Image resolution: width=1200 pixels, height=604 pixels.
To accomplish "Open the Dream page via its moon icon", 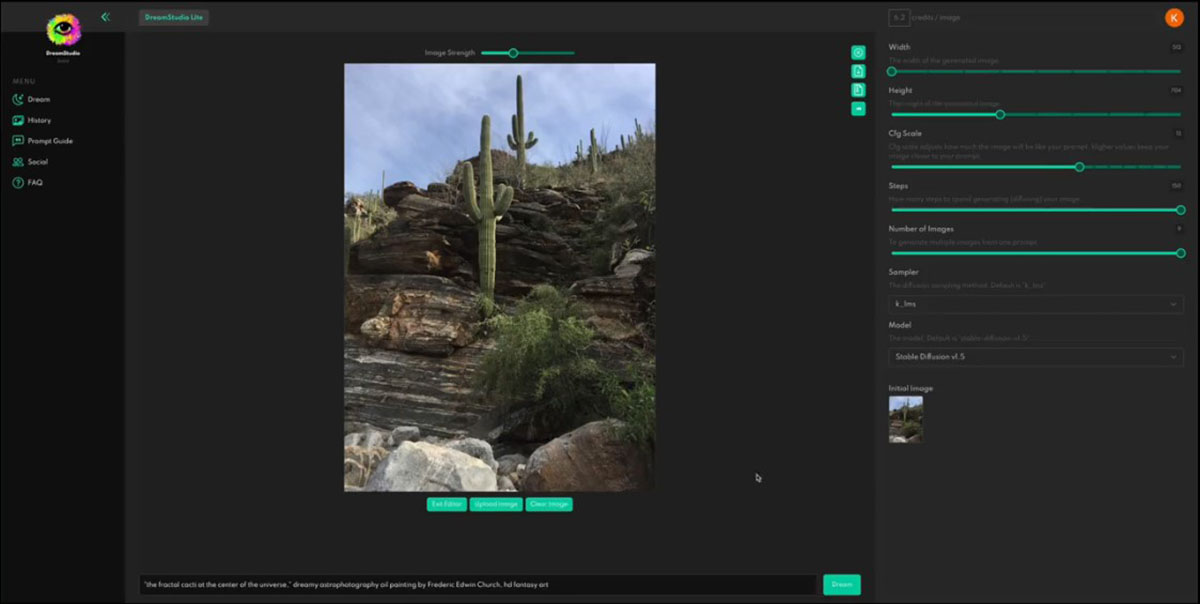I will point(18,99).
